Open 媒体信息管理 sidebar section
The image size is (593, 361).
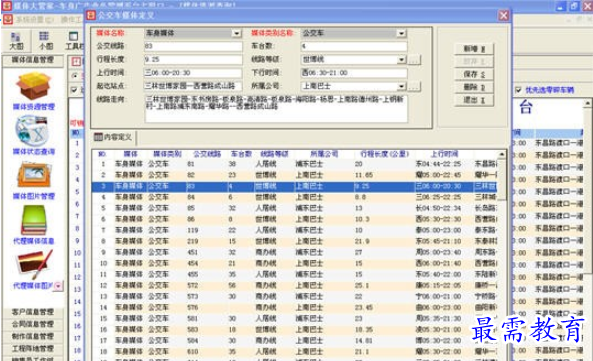(33, 60)
